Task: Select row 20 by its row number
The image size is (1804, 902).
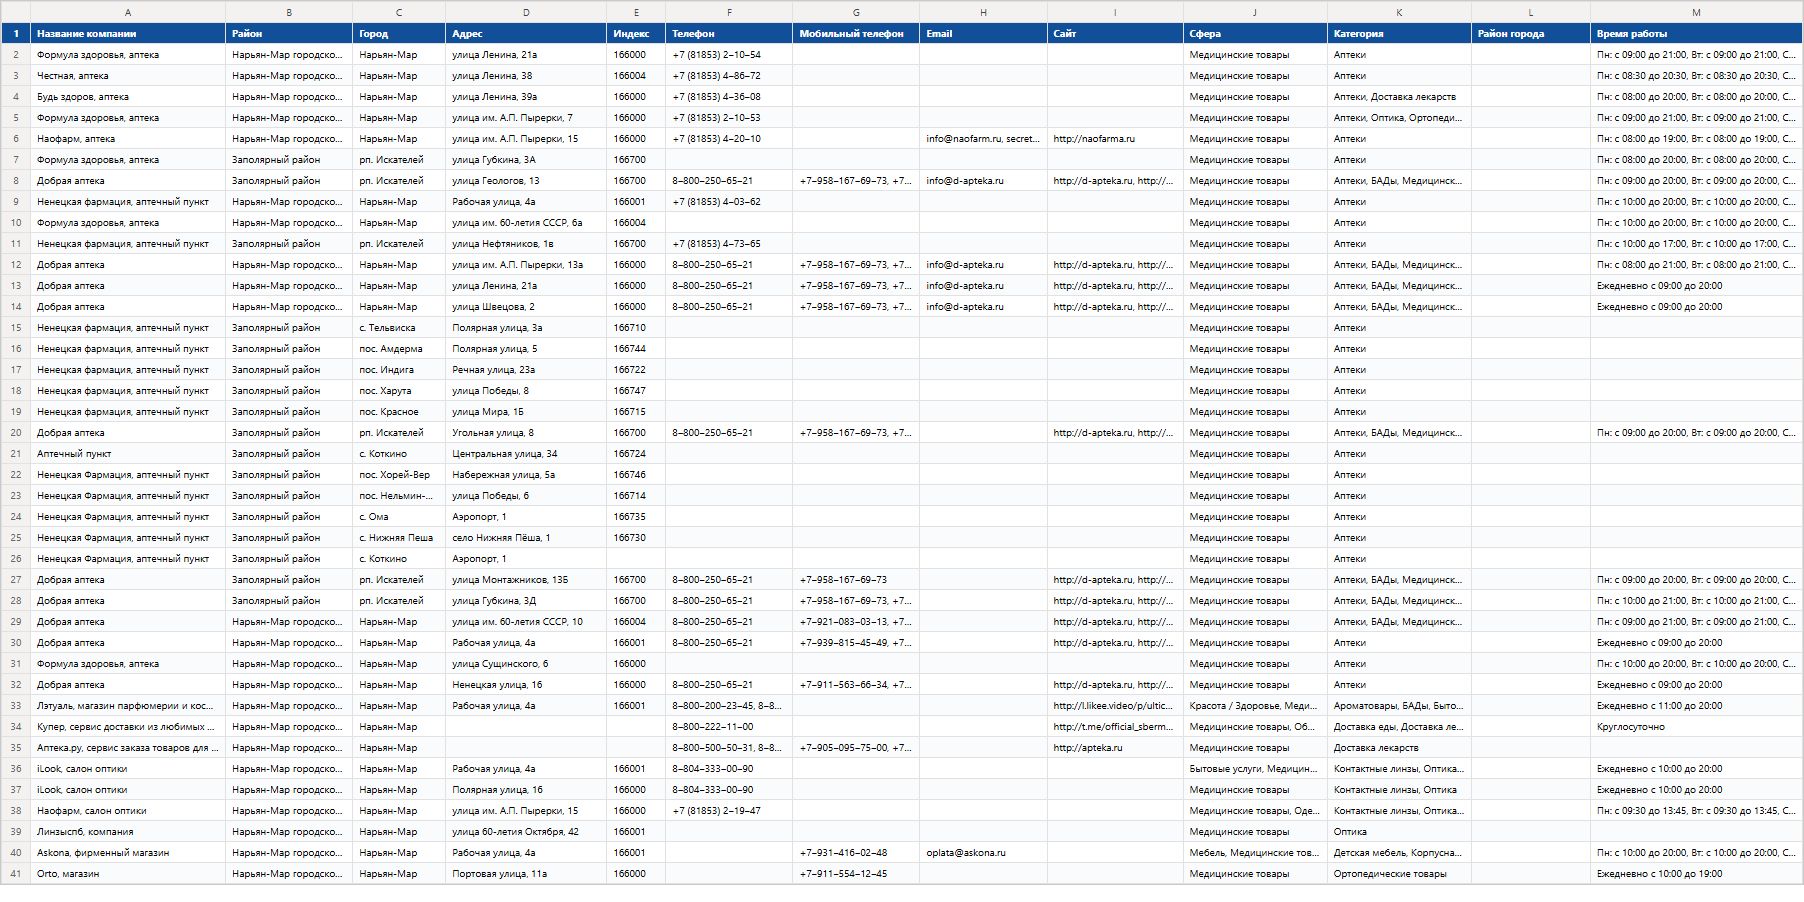Action: (16, 433)
